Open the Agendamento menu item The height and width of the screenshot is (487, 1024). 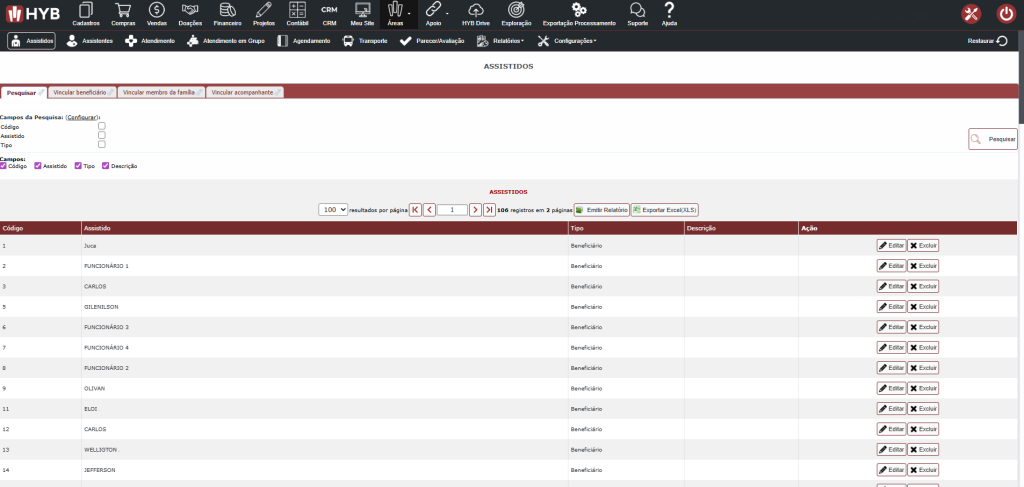click(x=305, y=41)
